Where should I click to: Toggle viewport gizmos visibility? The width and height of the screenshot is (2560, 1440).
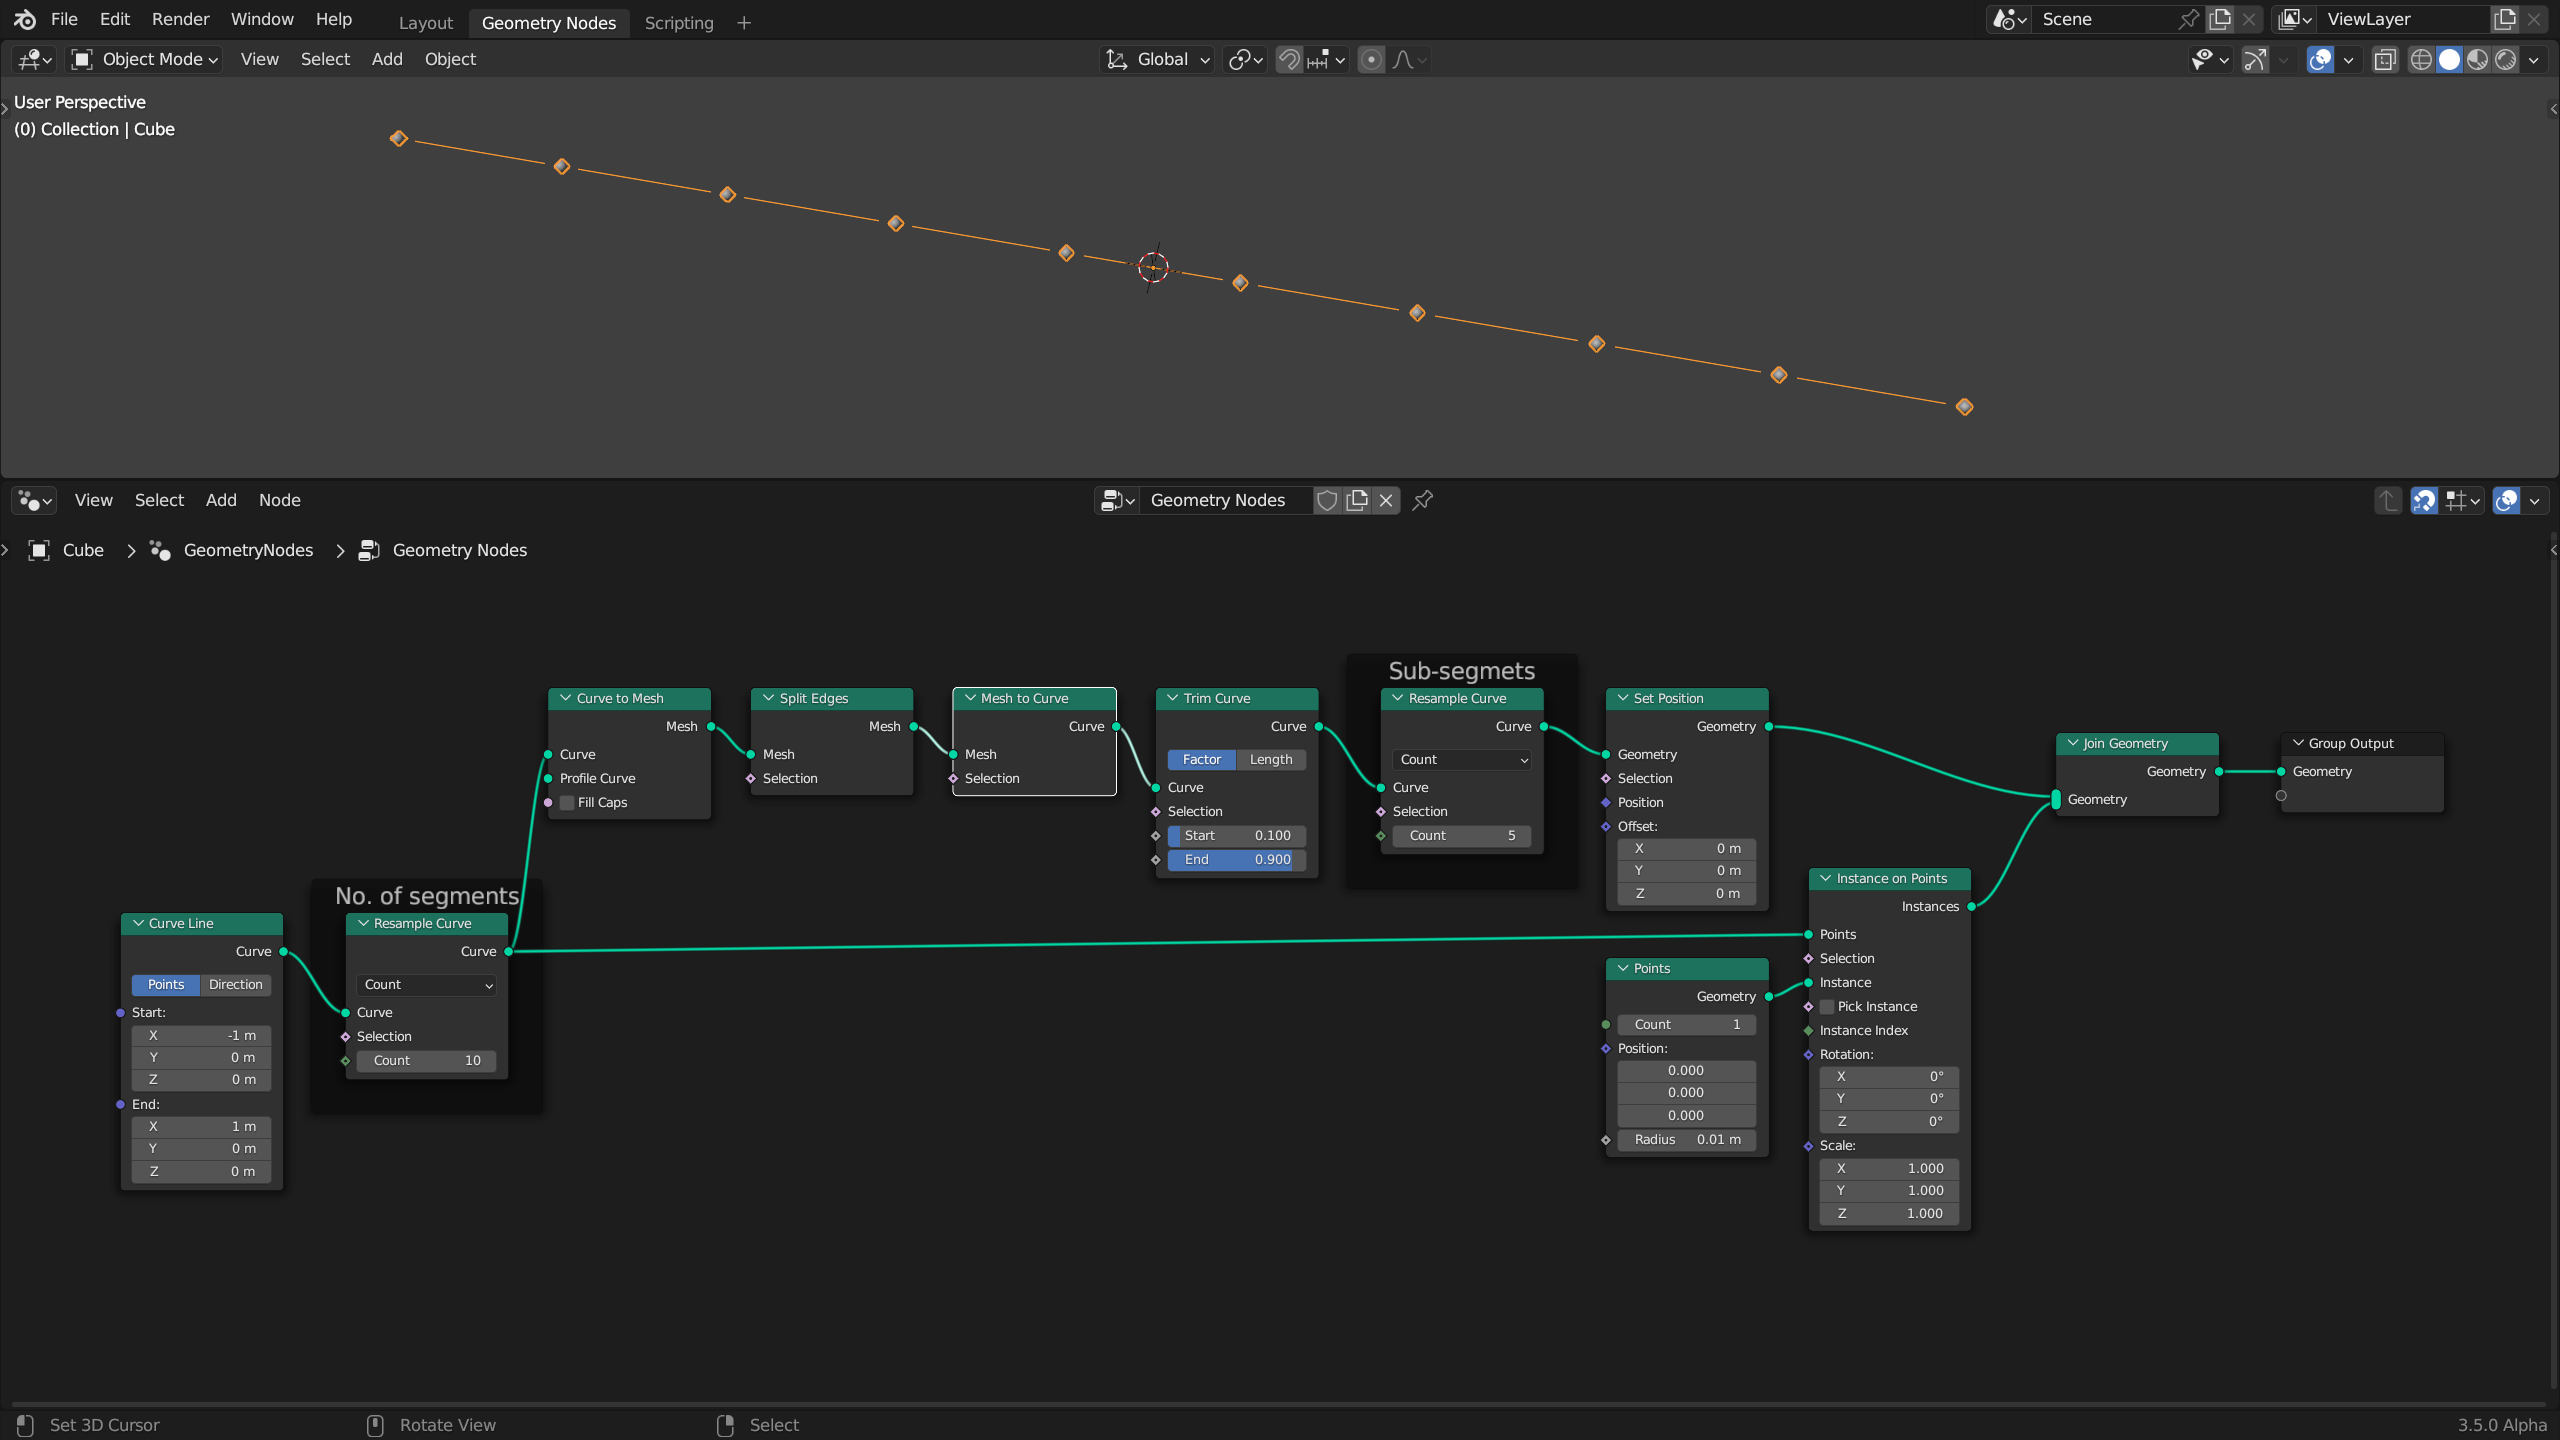pyautogui.click(x=2254, y=59)
